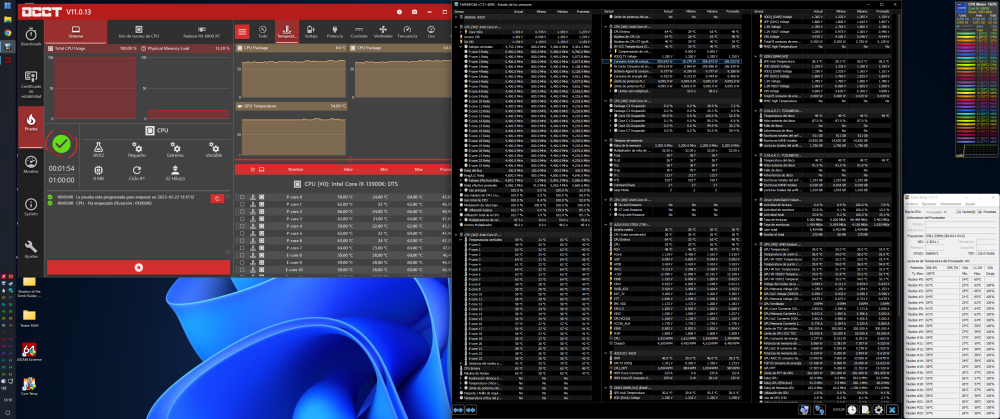Tick the checkbox for P-core 6 row
This screenshot has width=1000, height=419.
coord(242,240)
